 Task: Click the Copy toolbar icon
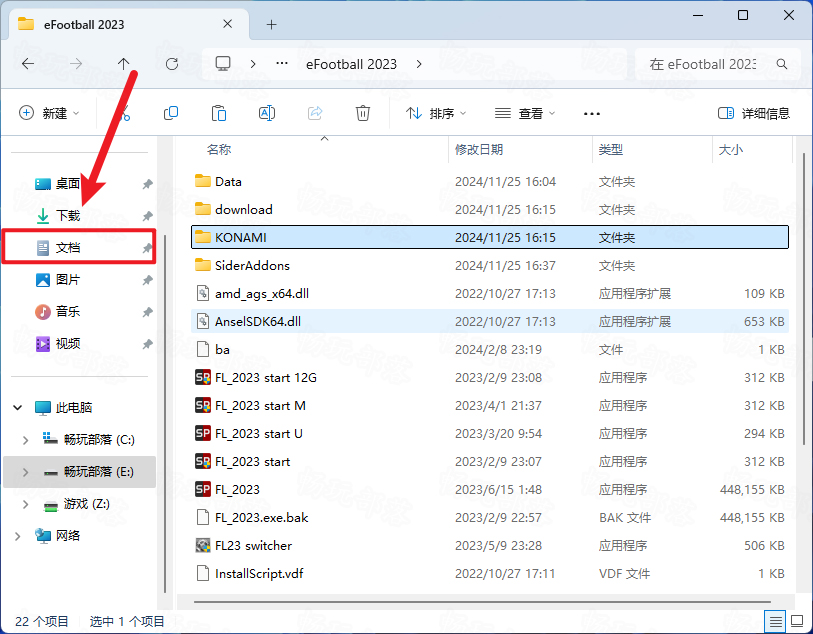[x=171, y=113]
